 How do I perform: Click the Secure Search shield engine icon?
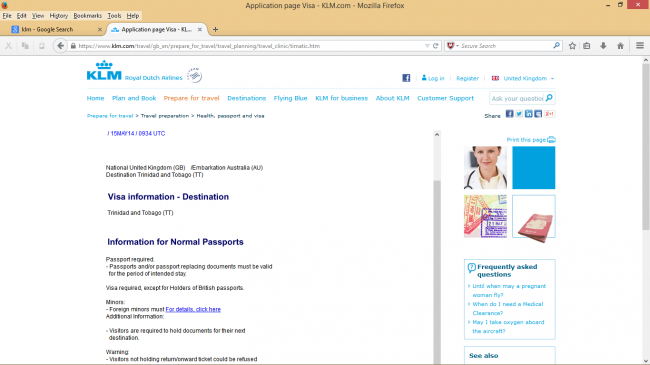point(451,46)
